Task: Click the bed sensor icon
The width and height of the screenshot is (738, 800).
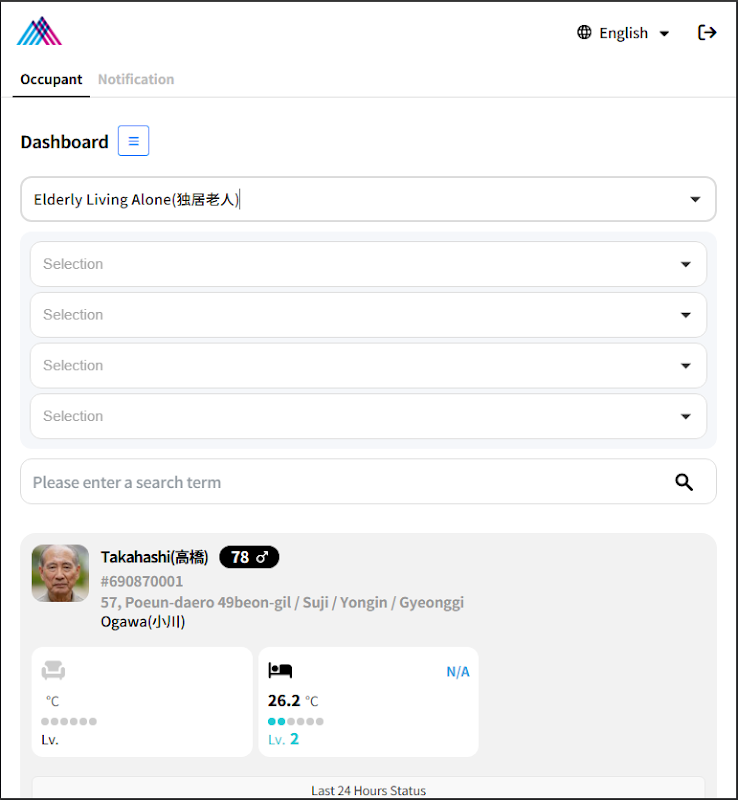Action: pyautogui.click(x=280, y=671)
